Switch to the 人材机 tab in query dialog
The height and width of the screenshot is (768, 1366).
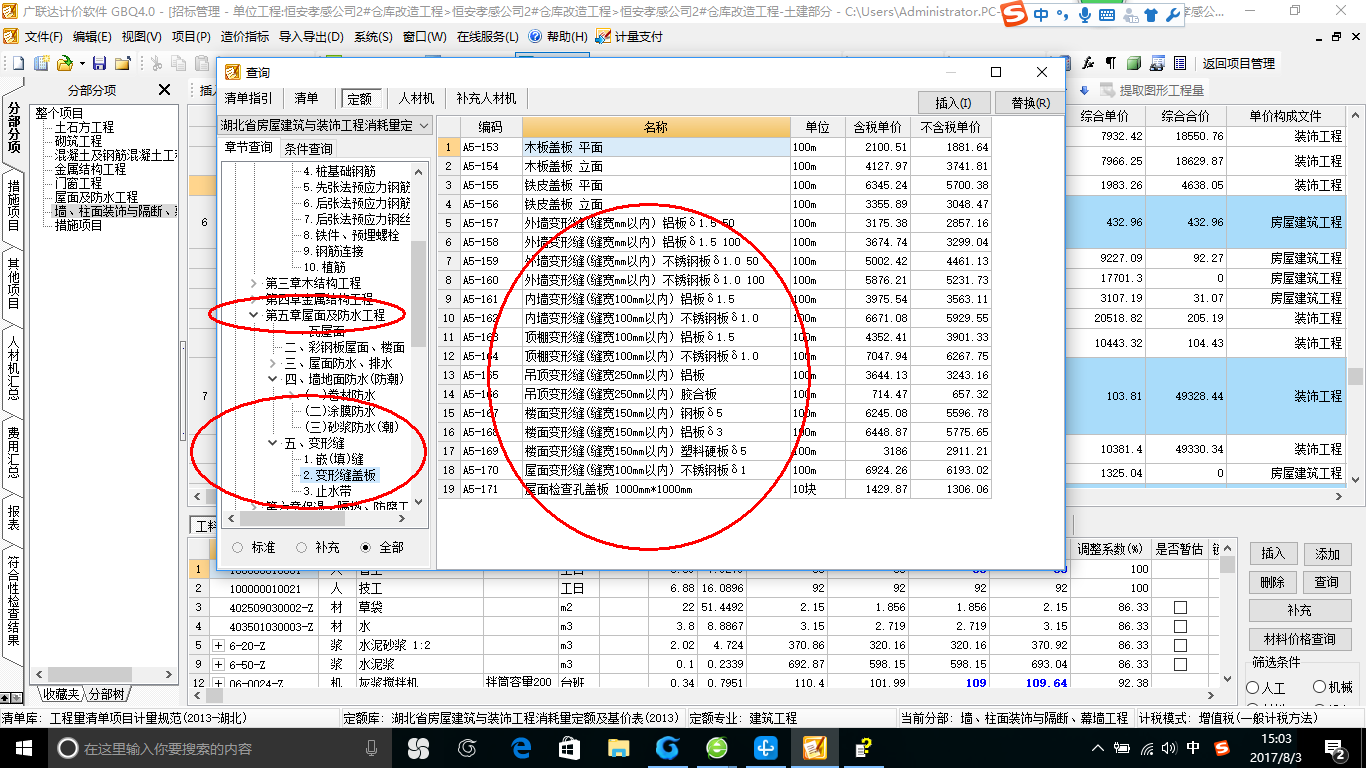(x=416, y=99)
